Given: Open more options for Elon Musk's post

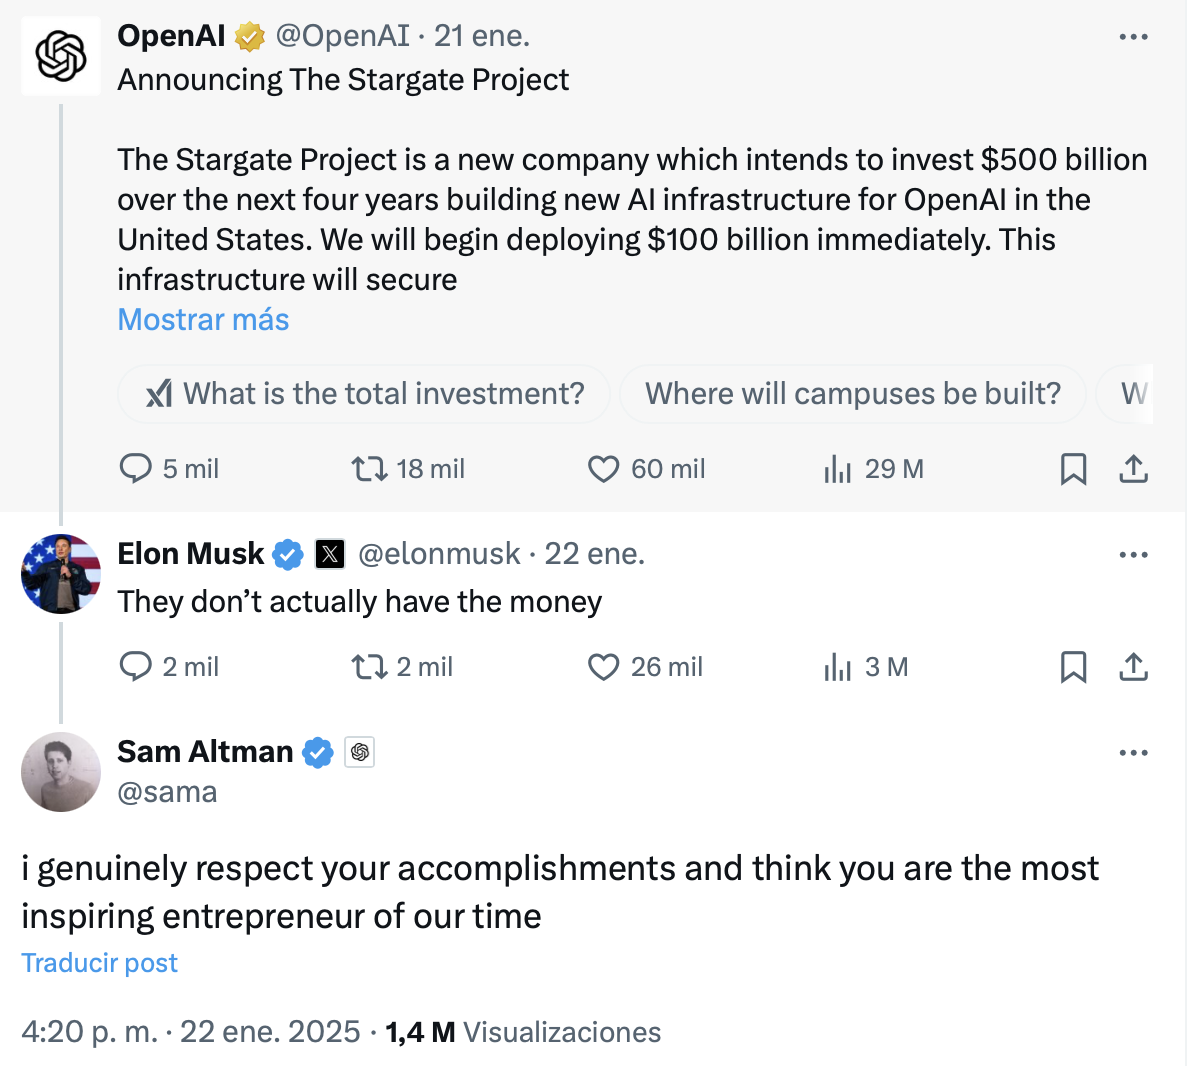Looking at the screenshot, I should coord(1133,555).
